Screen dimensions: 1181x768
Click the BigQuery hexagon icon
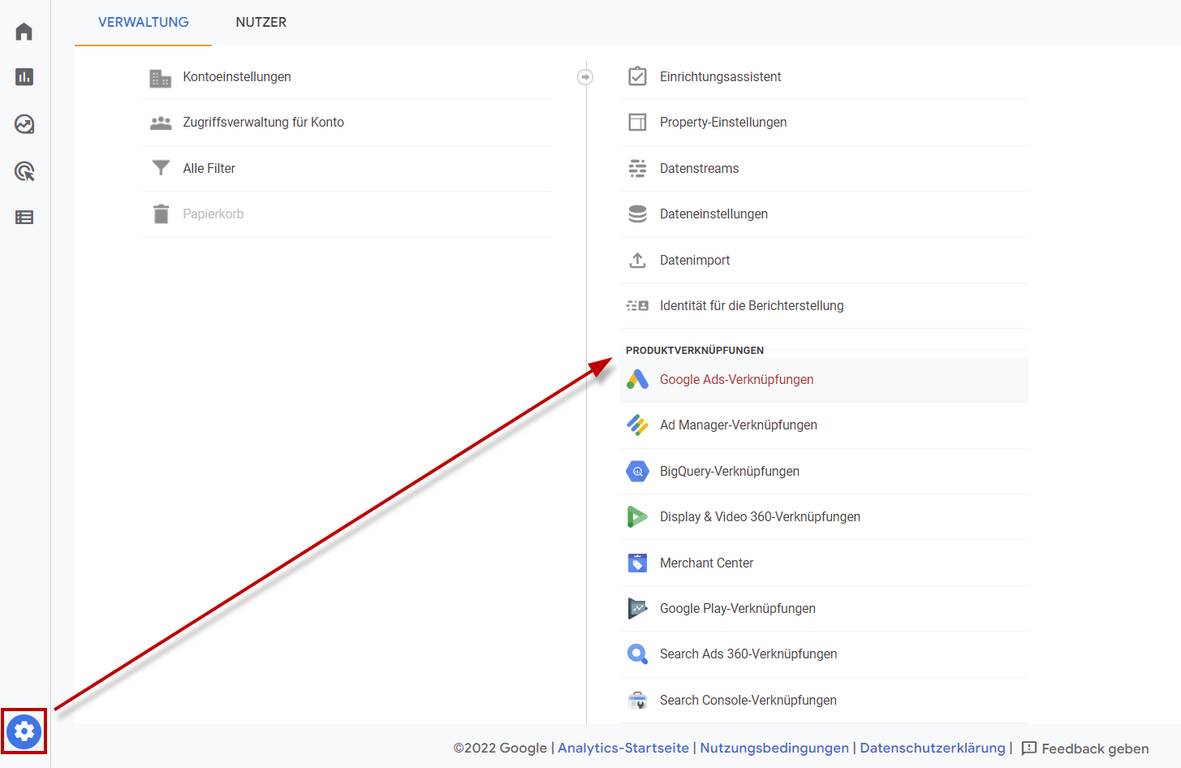click(637, 471)
